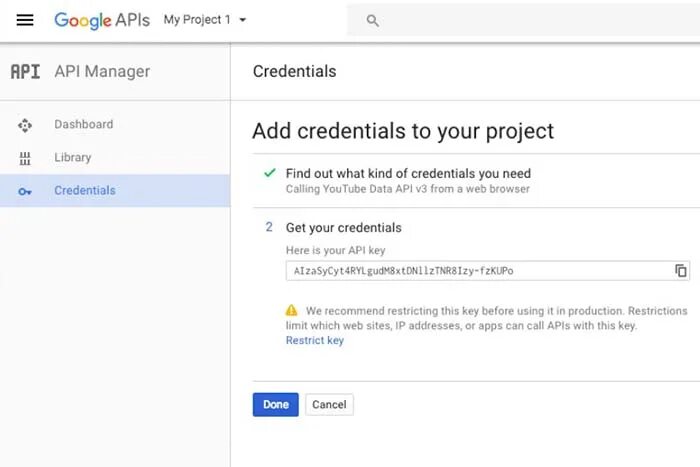700x467 pixels.
Task: Click the Library icon in sidebar
Action: pyautogui.click(x=25, y=158)
